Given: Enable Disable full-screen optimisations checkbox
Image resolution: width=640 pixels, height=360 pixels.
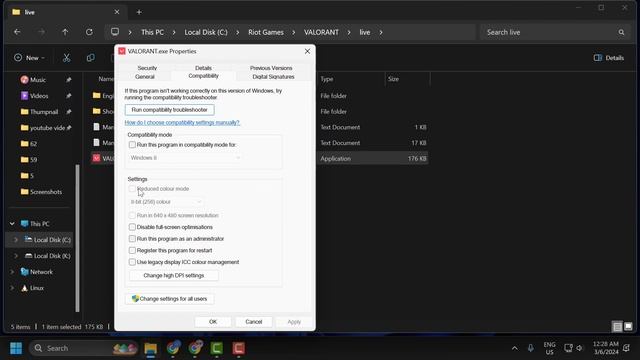Looking at the screenshot, I should click(132, 227).
